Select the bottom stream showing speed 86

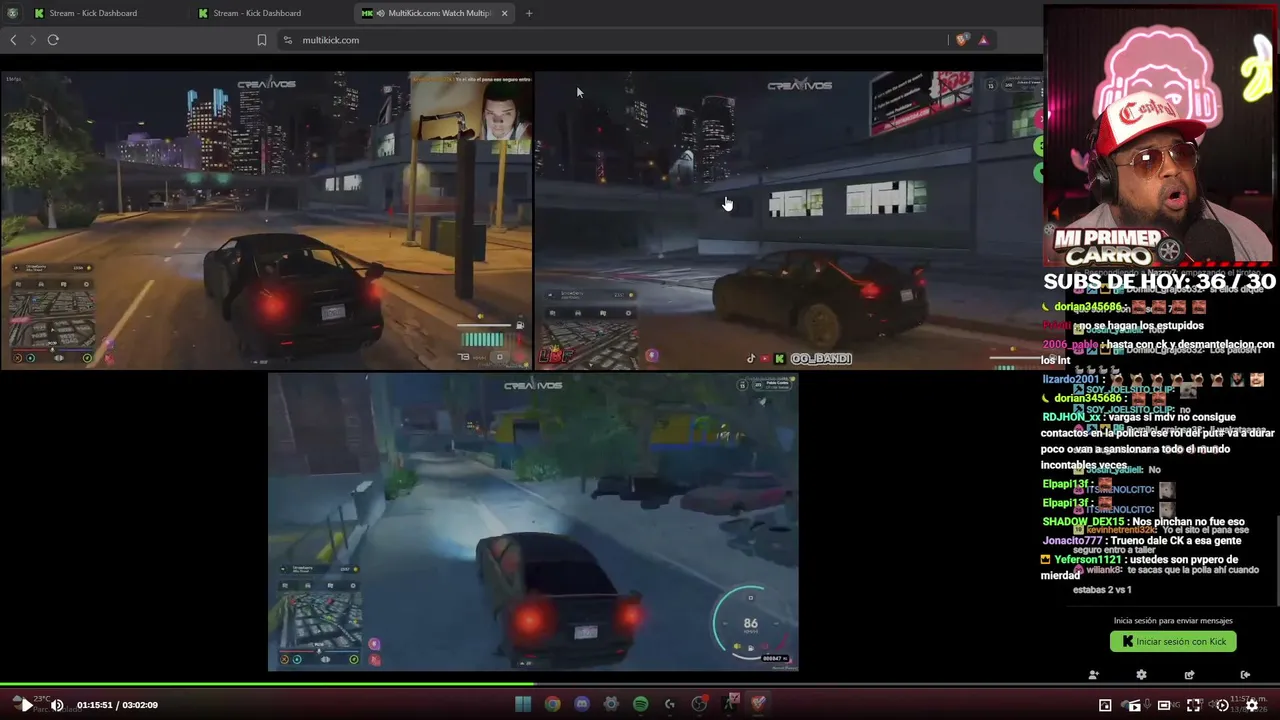click(533, 521)
